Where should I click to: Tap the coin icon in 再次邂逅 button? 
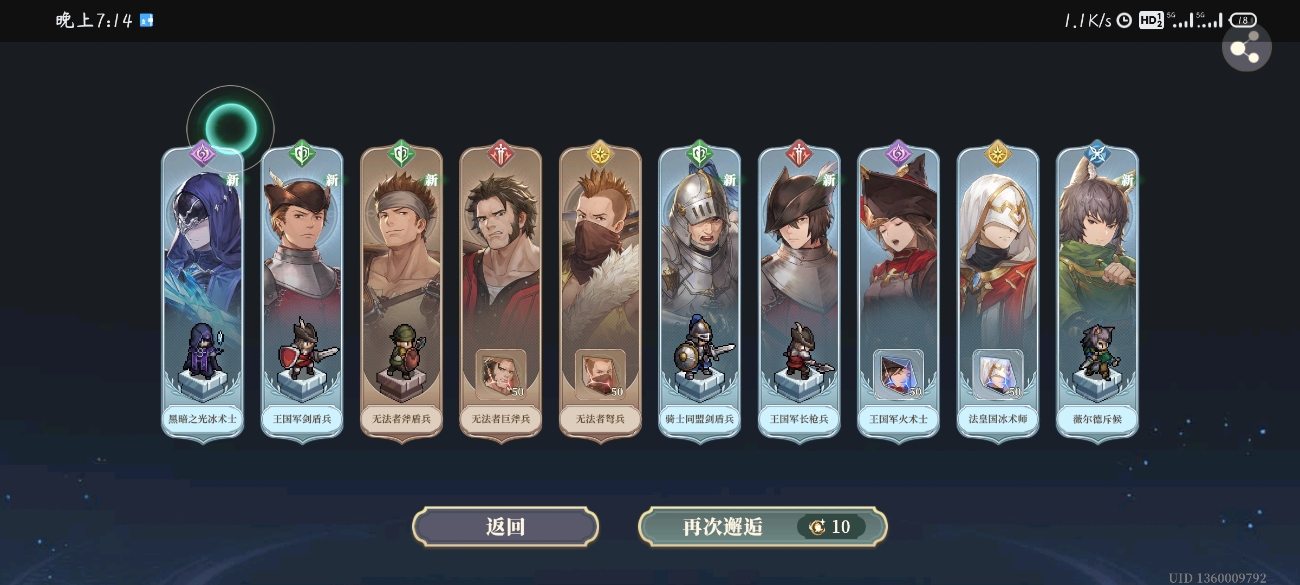coord(817,527)
